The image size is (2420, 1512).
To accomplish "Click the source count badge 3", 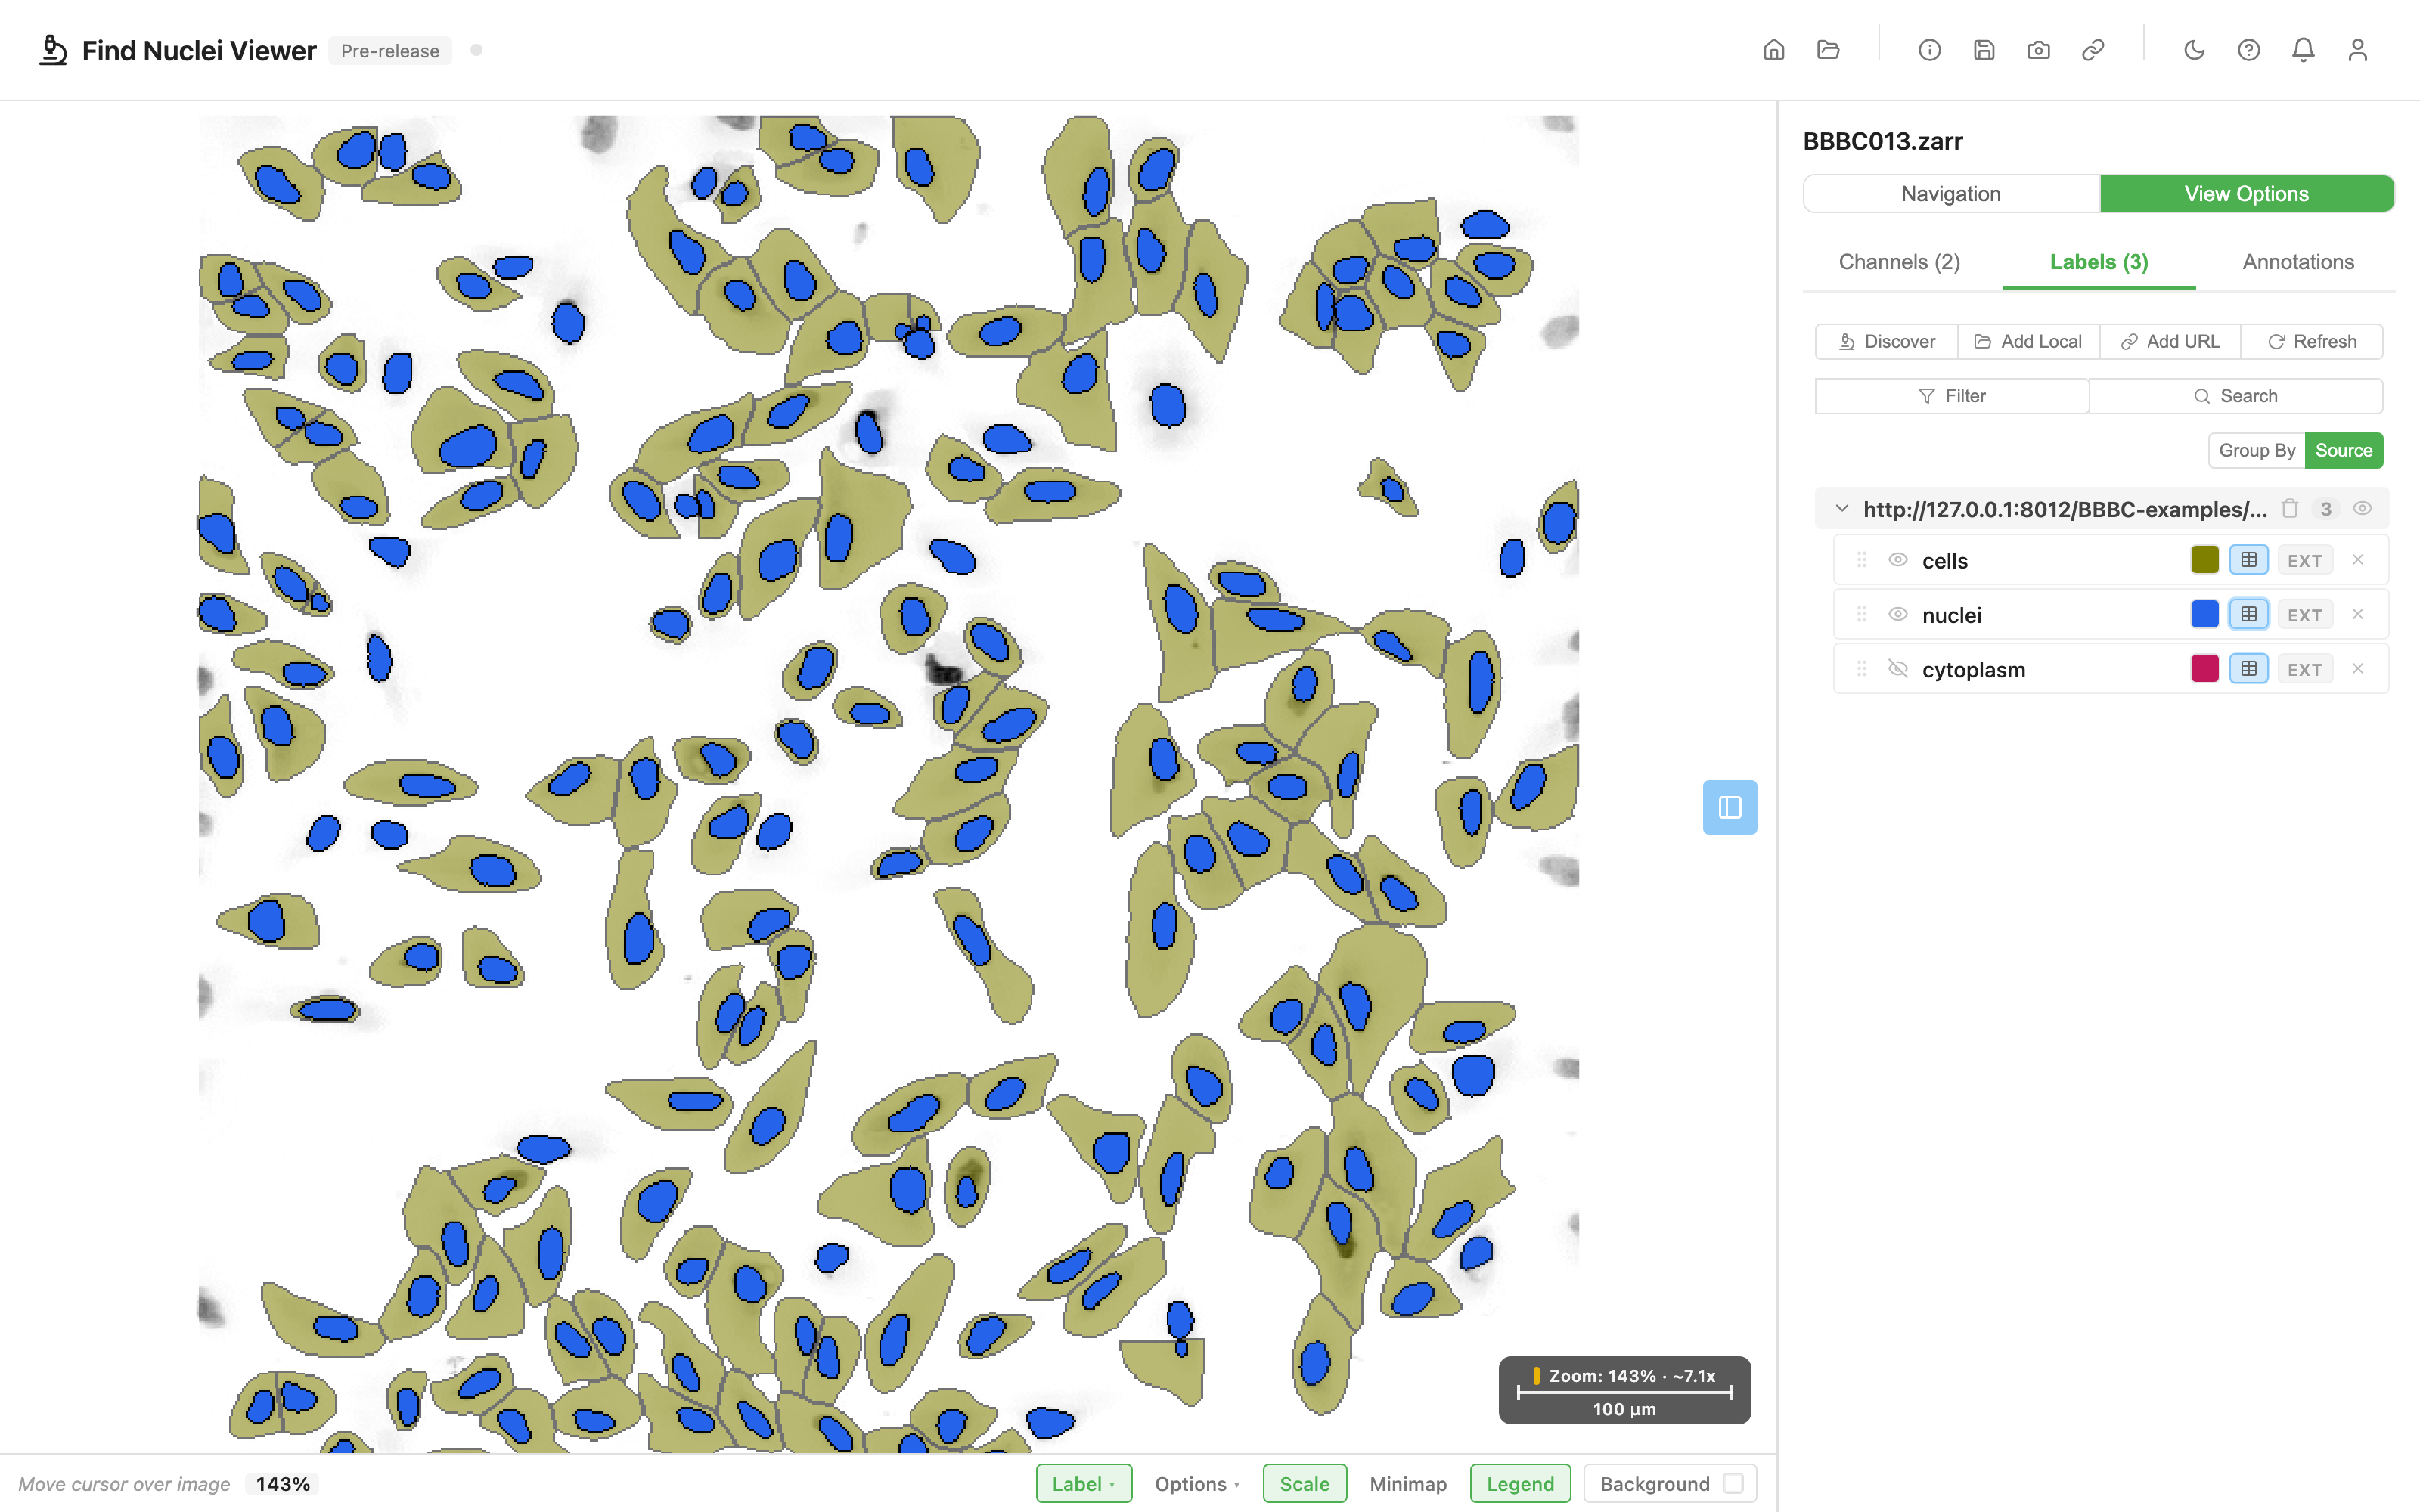I will pos(2326,509).
